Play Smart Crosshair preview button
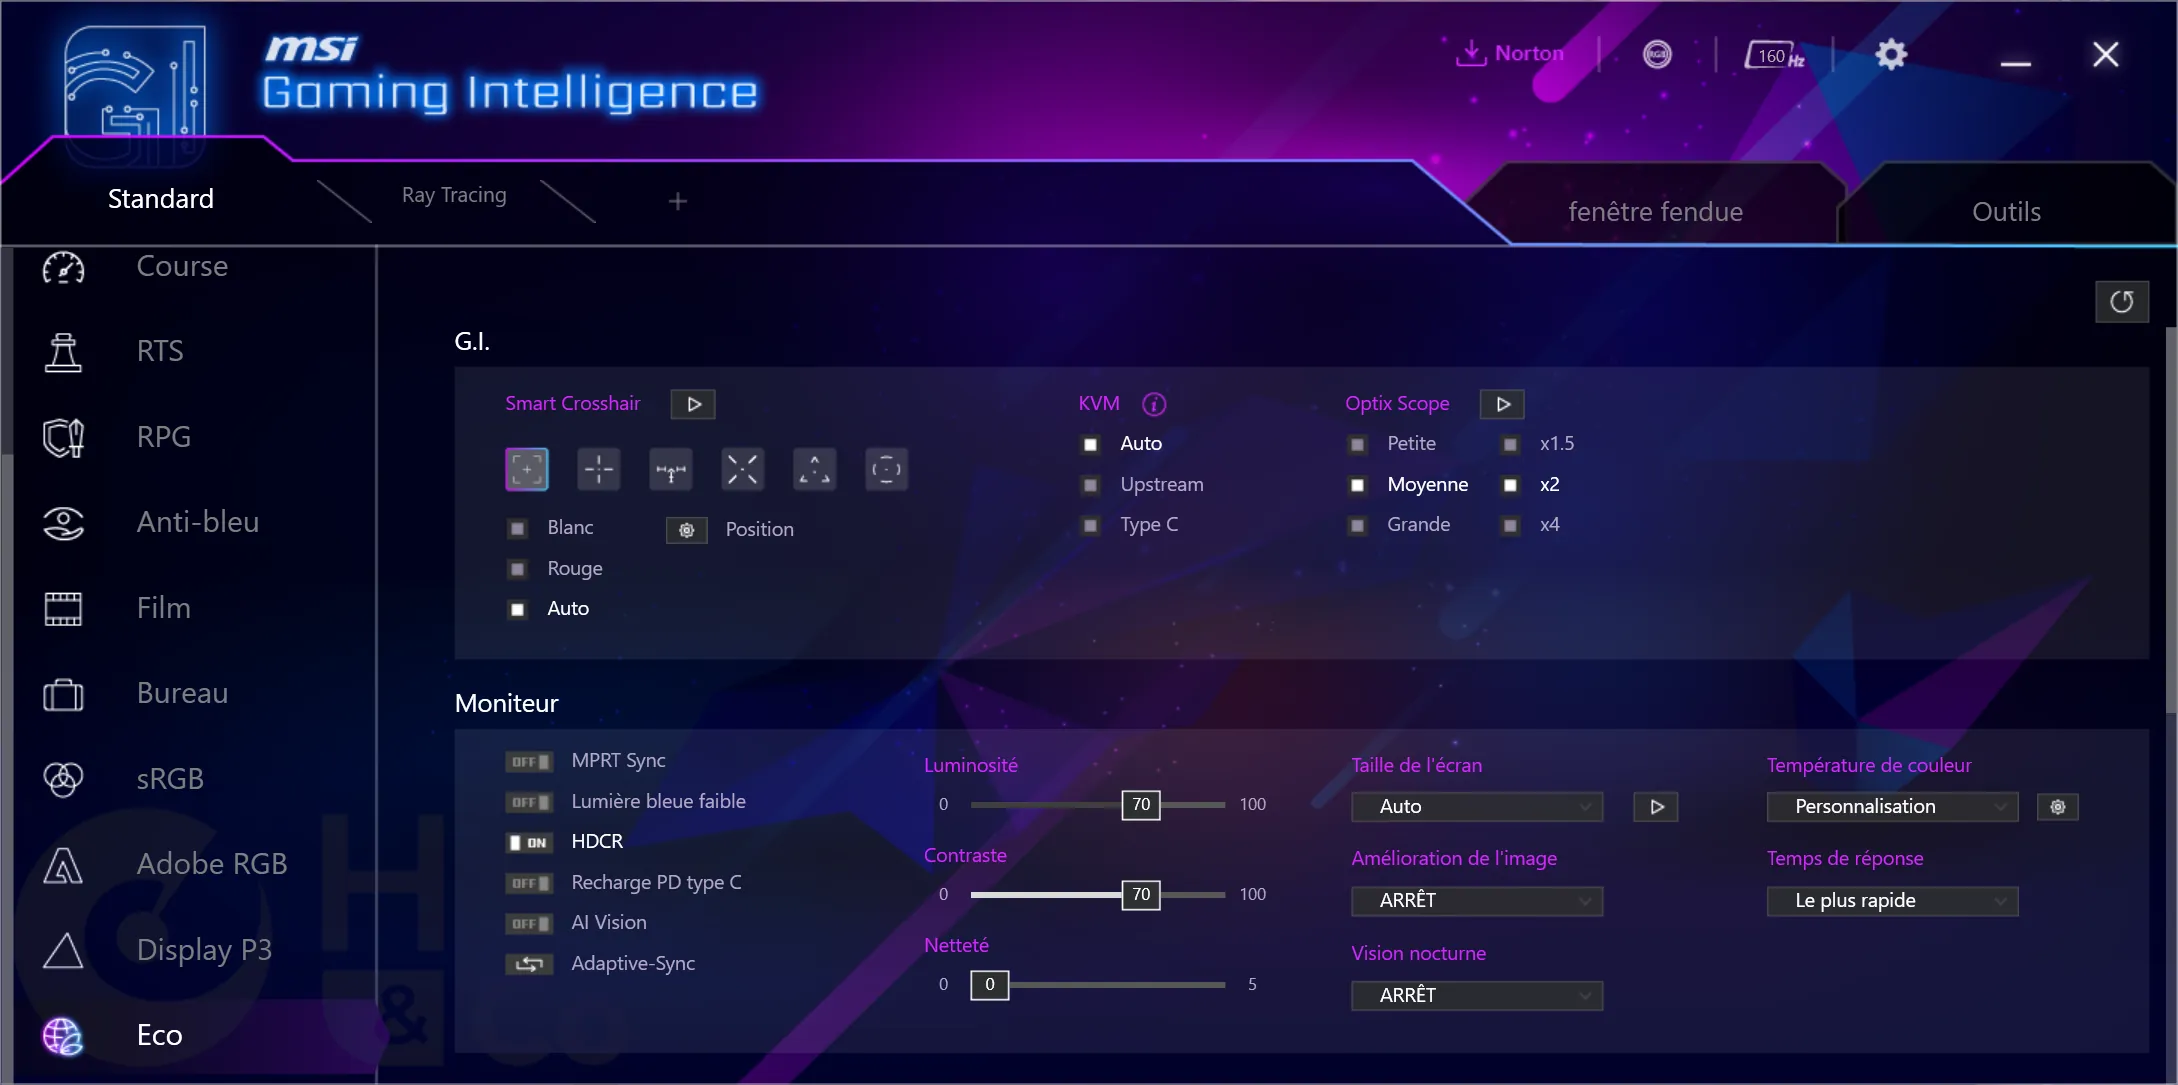The height and width of the screenshot is (1085, 2178). pyautogui.click(x=694, y=404)
